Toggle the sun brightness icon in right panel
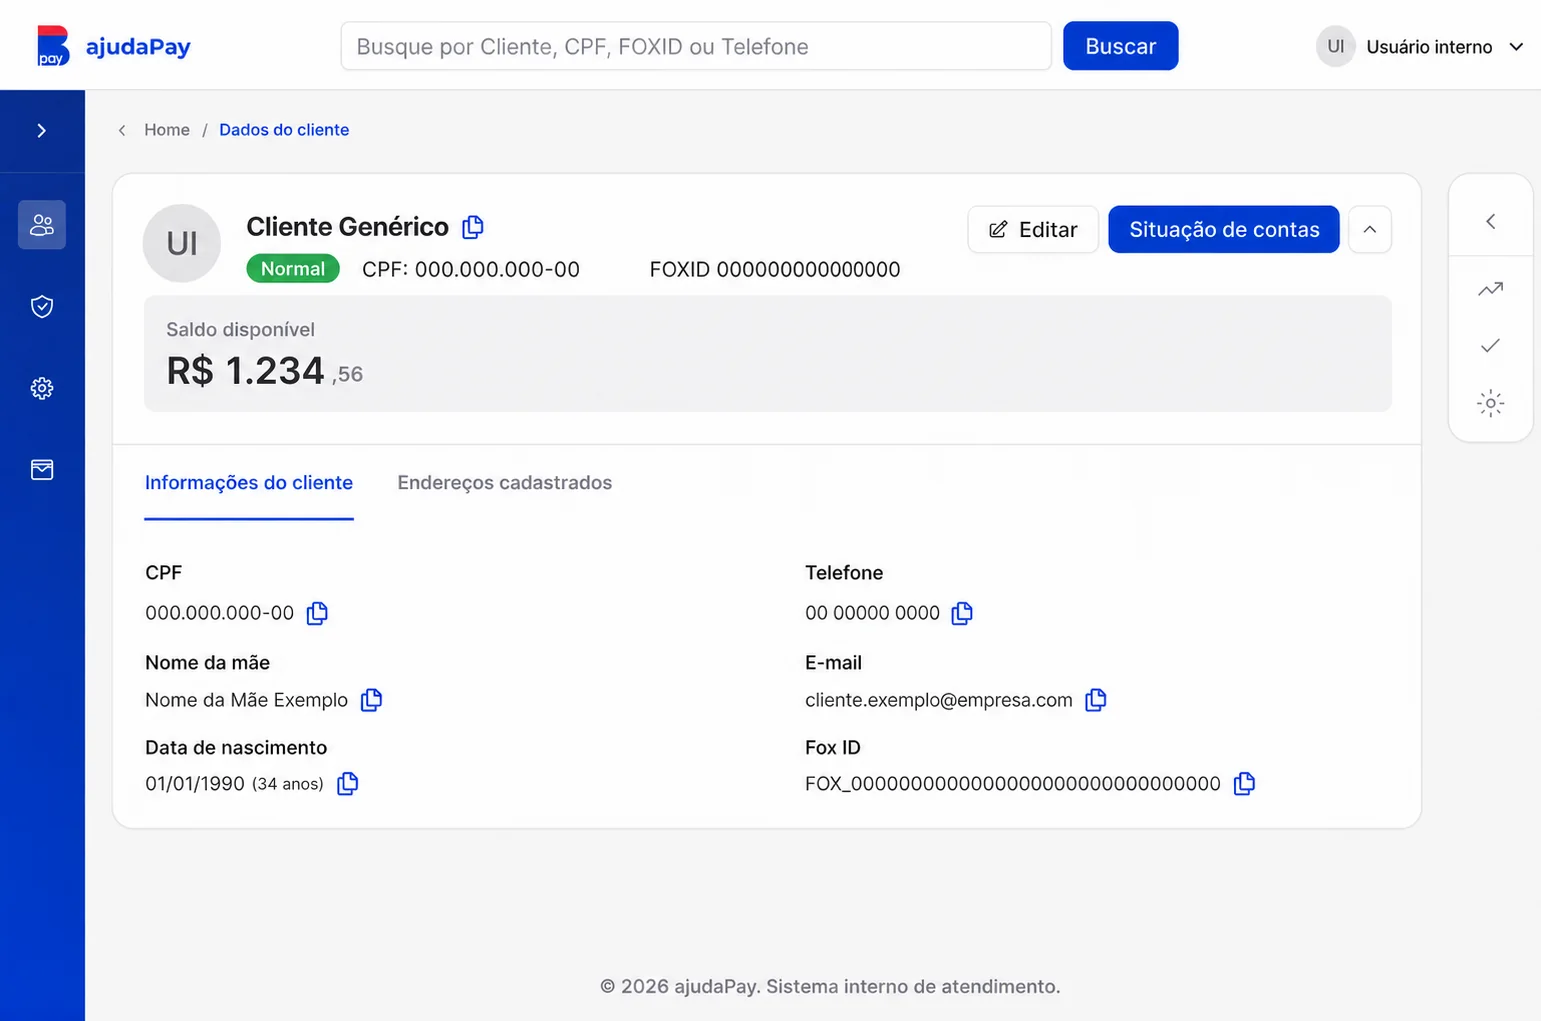This screenshot has width=1541, height=1021. 1490,403
